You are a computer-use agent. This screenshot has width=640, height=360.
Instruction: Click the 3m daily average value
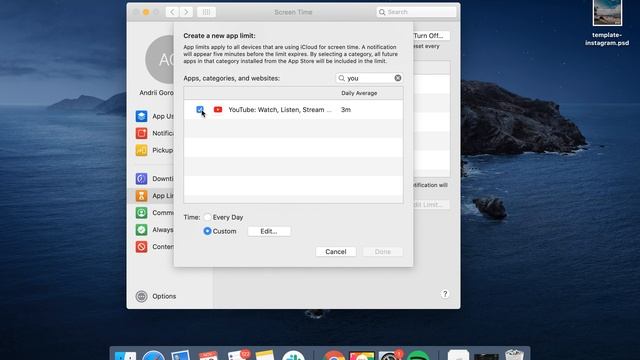(346, 109)
